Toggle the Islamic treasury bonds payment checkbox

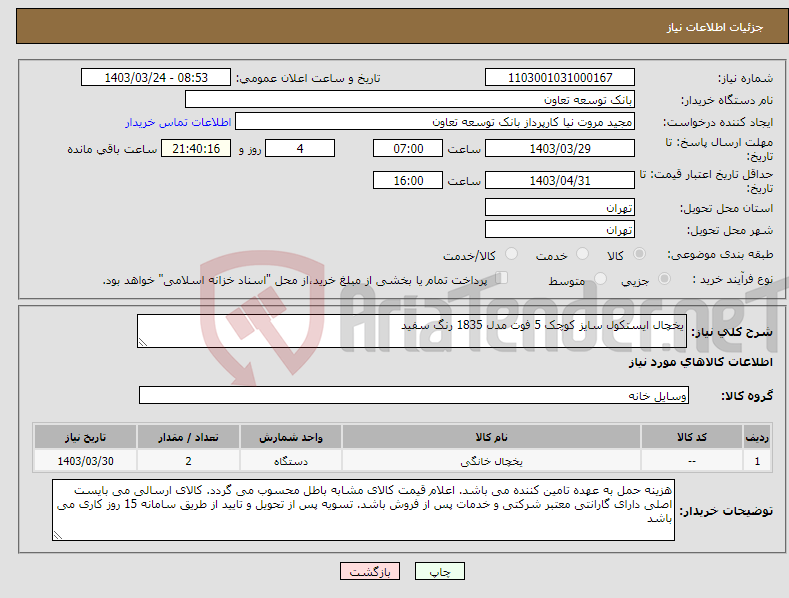[x=502, y=277]
